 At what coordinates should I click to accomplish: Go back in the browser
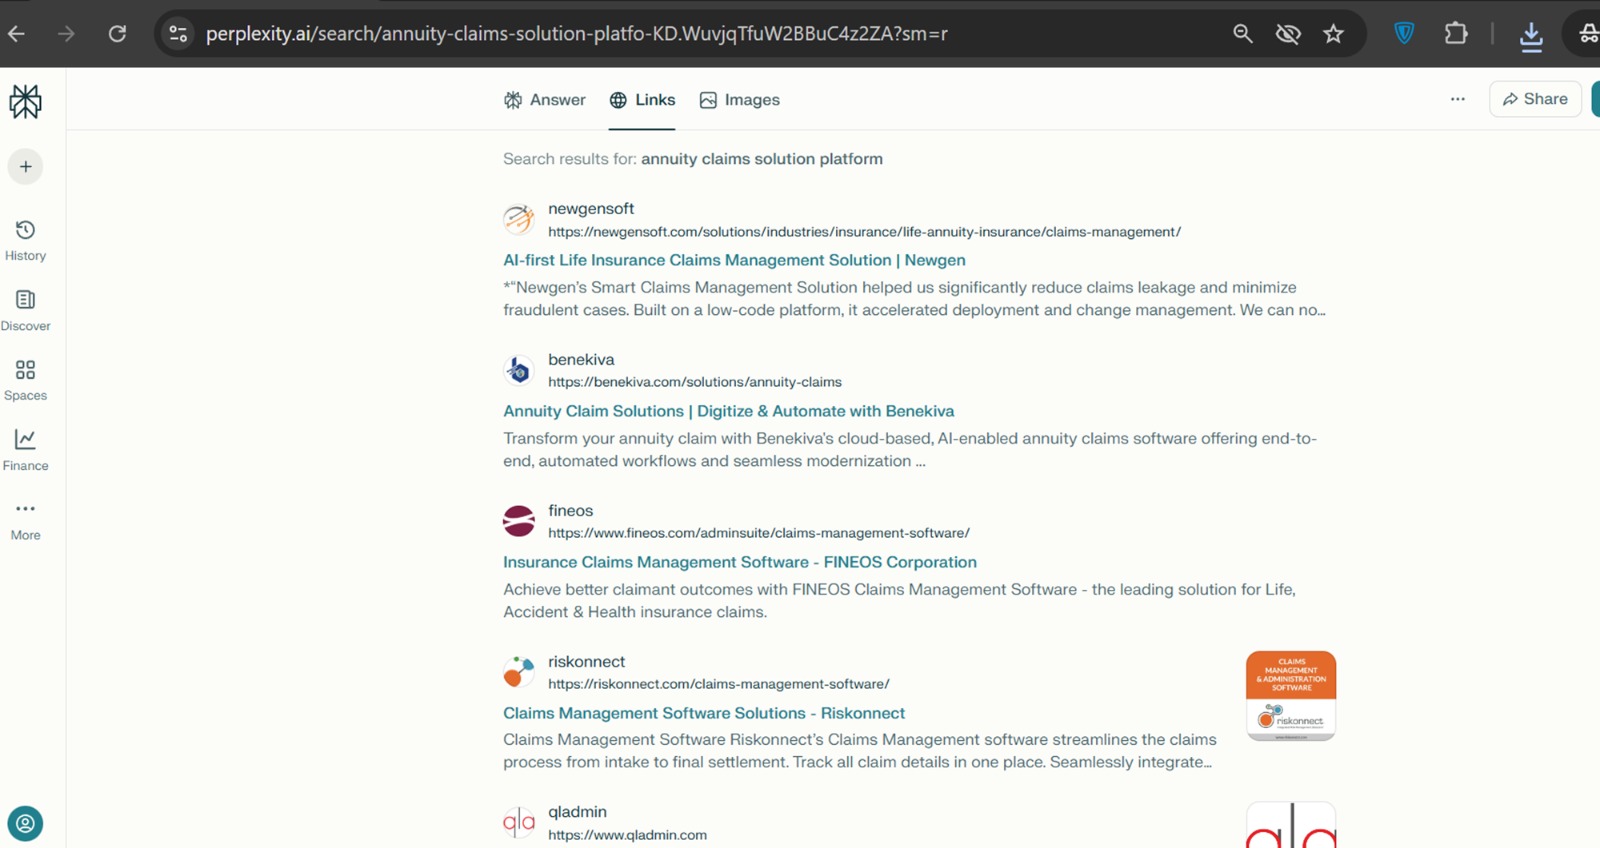tap(16, 34)
